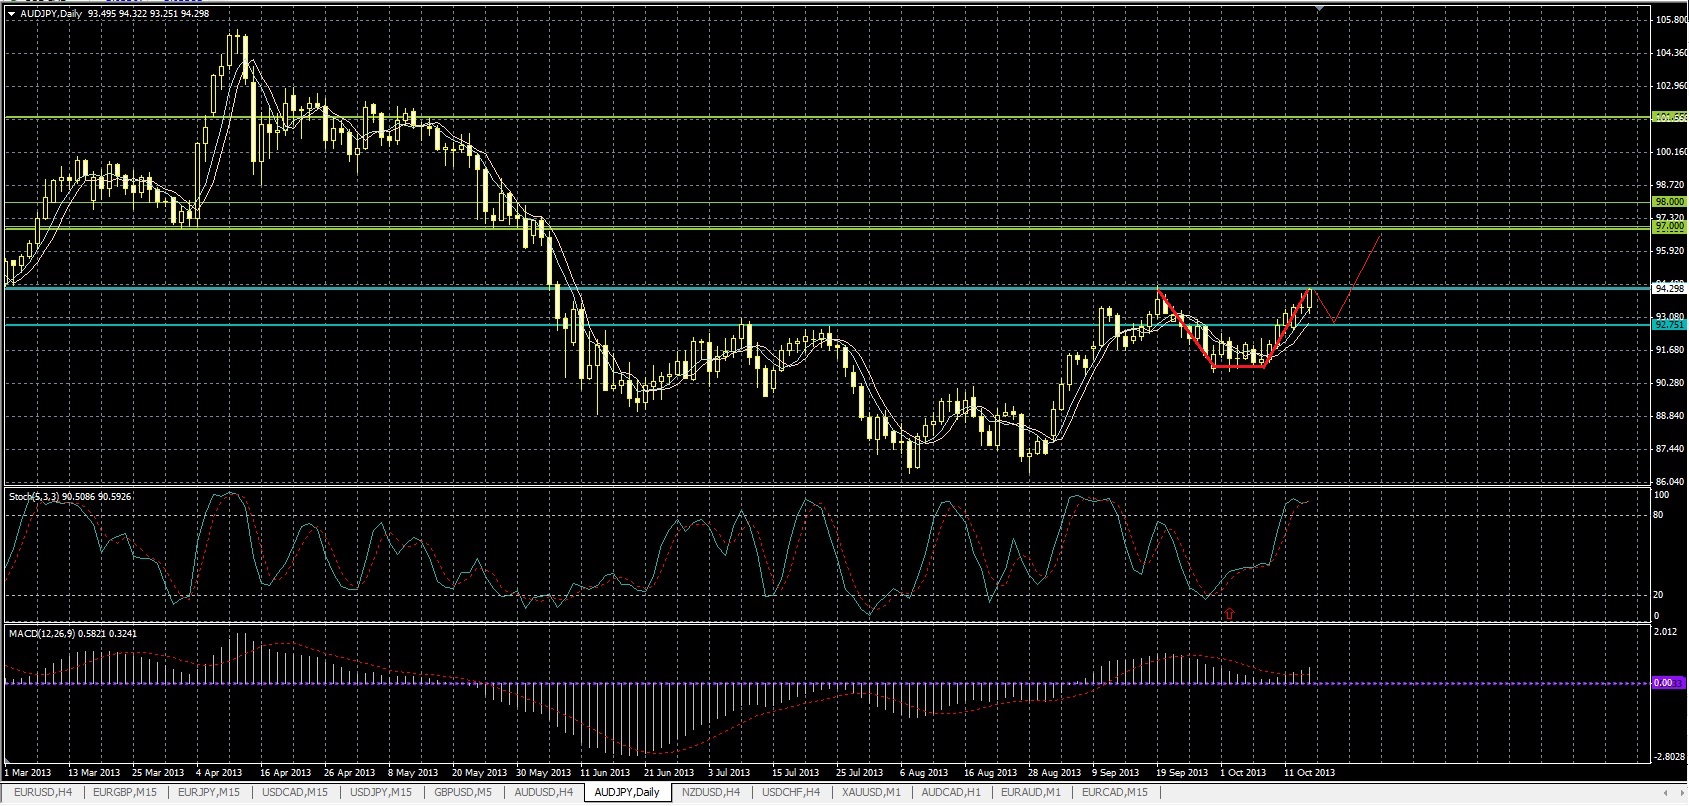
Task: Click 104.36 on the price scale
Action: coord(1670,53)
